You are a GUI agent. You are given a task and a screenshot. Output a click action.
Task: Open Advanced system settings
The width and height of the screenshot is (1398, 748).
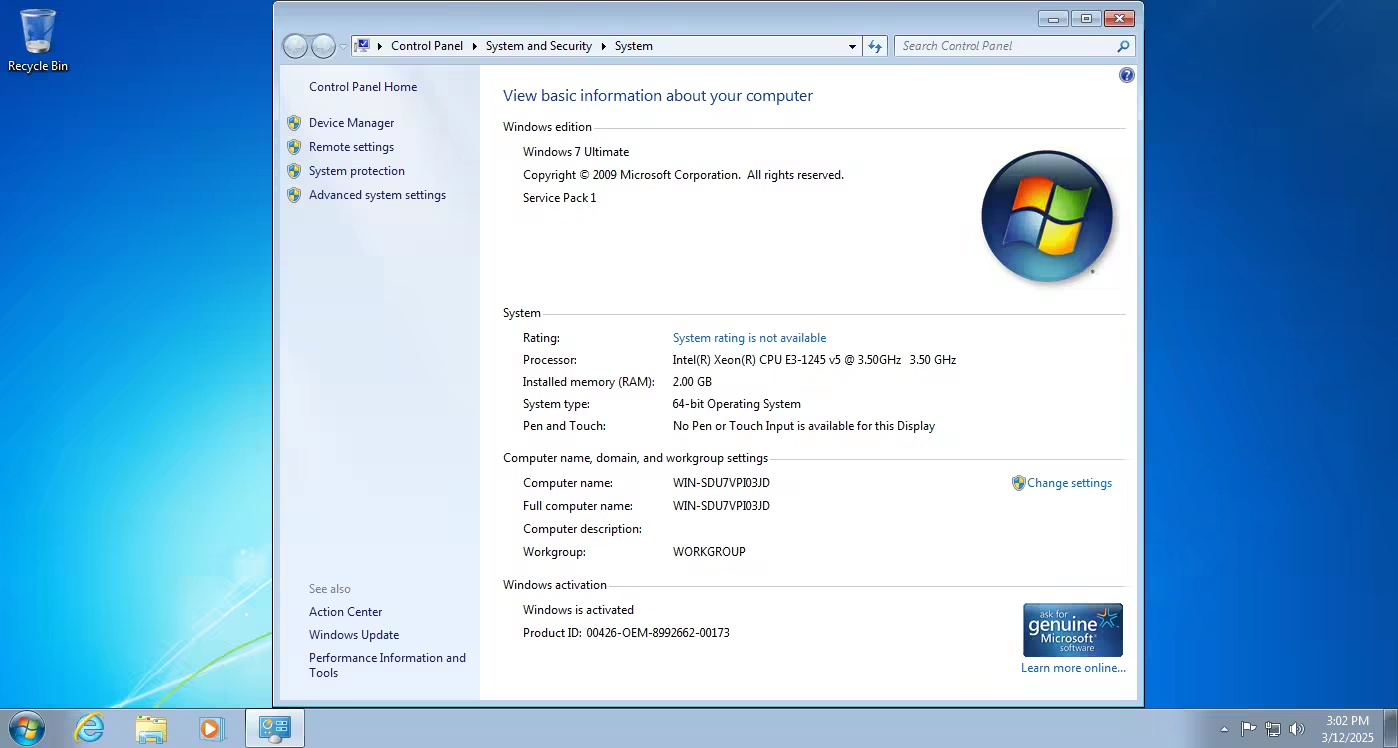(377, 195)
